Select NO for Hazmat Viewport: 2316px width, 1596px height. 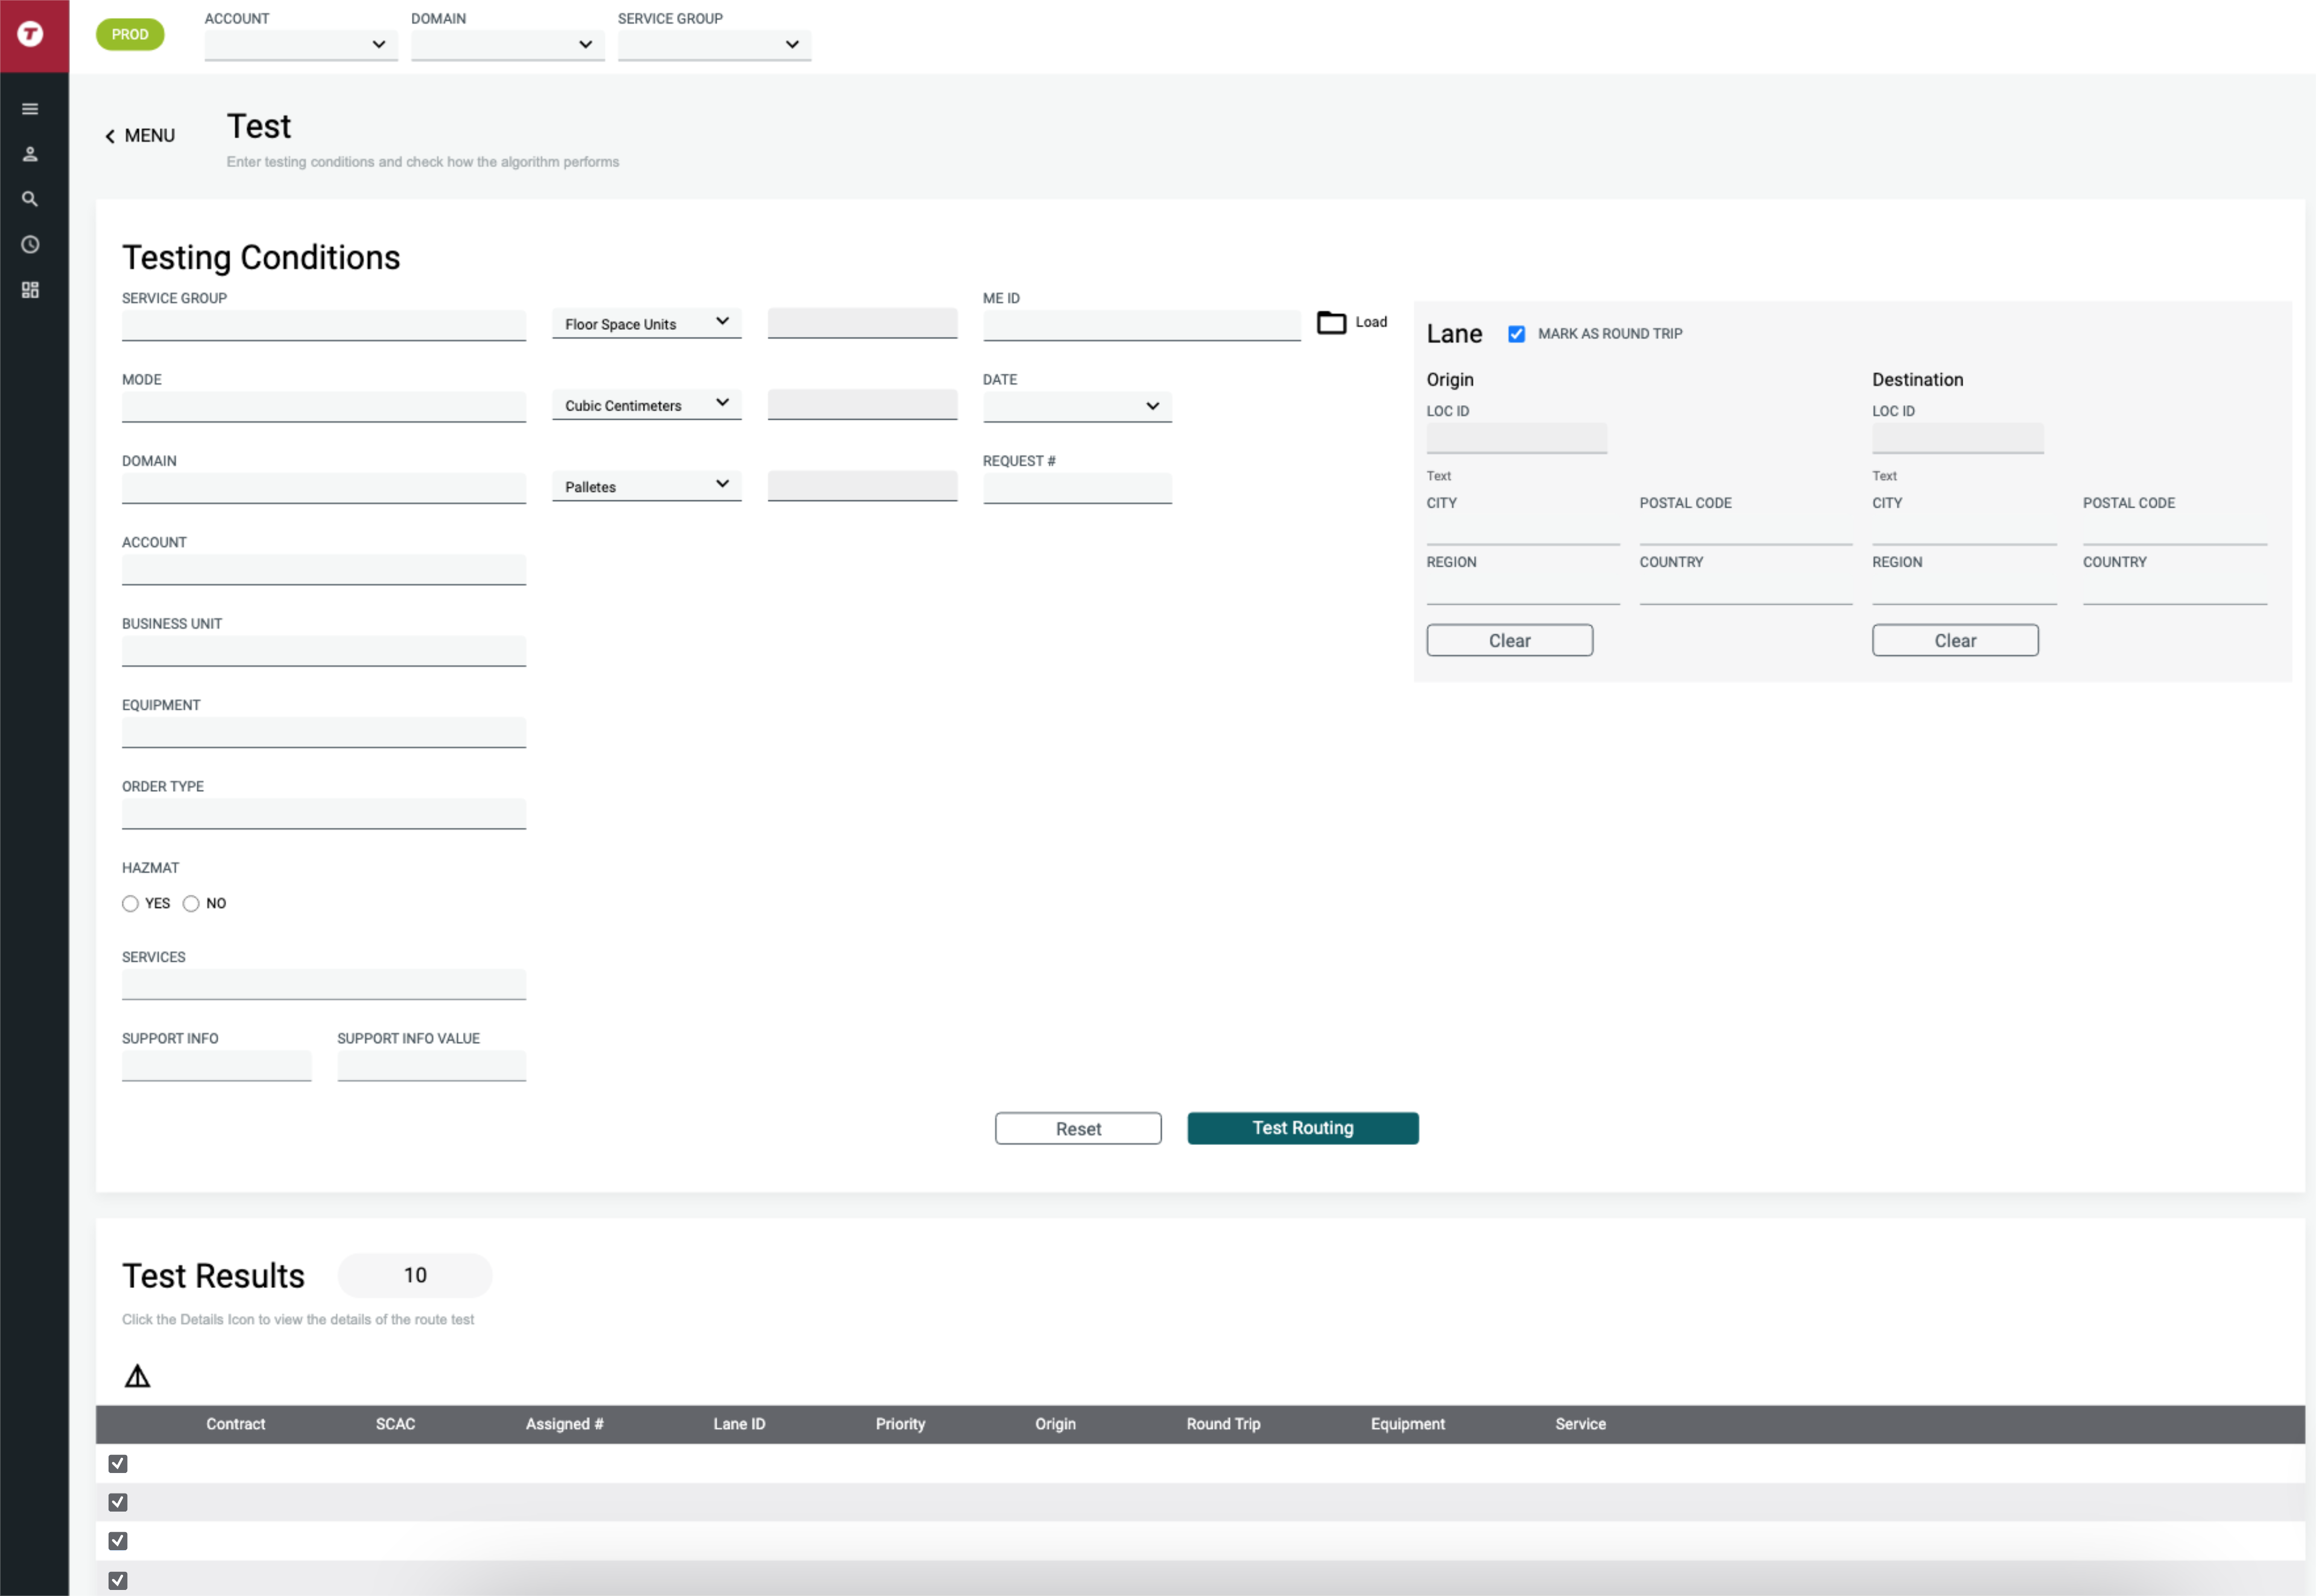pyautogui.click(x=191, y=904)
